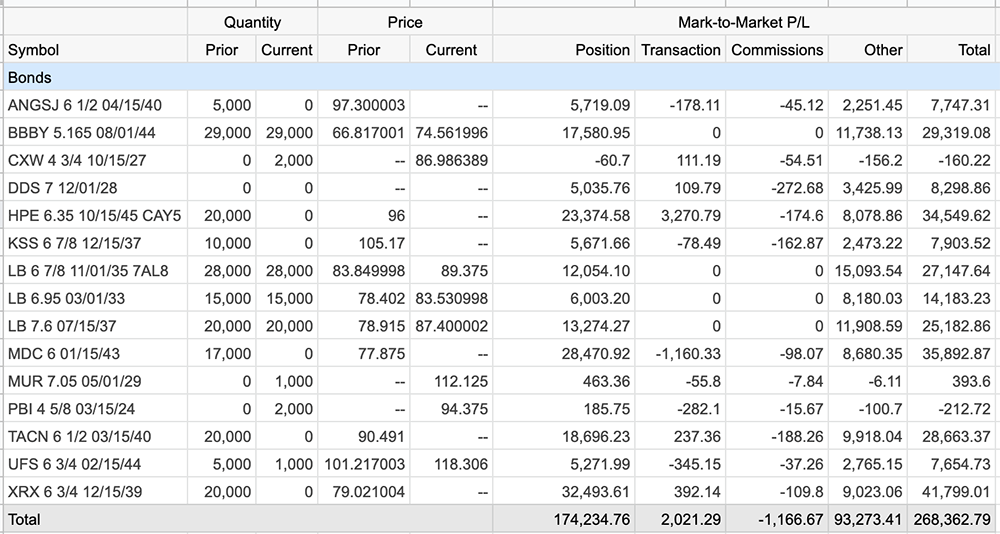Image resolution: width=1000 pixels, height=534 pixels.
Task: Select the Bonds section header row
Action: tap(500, 77)
